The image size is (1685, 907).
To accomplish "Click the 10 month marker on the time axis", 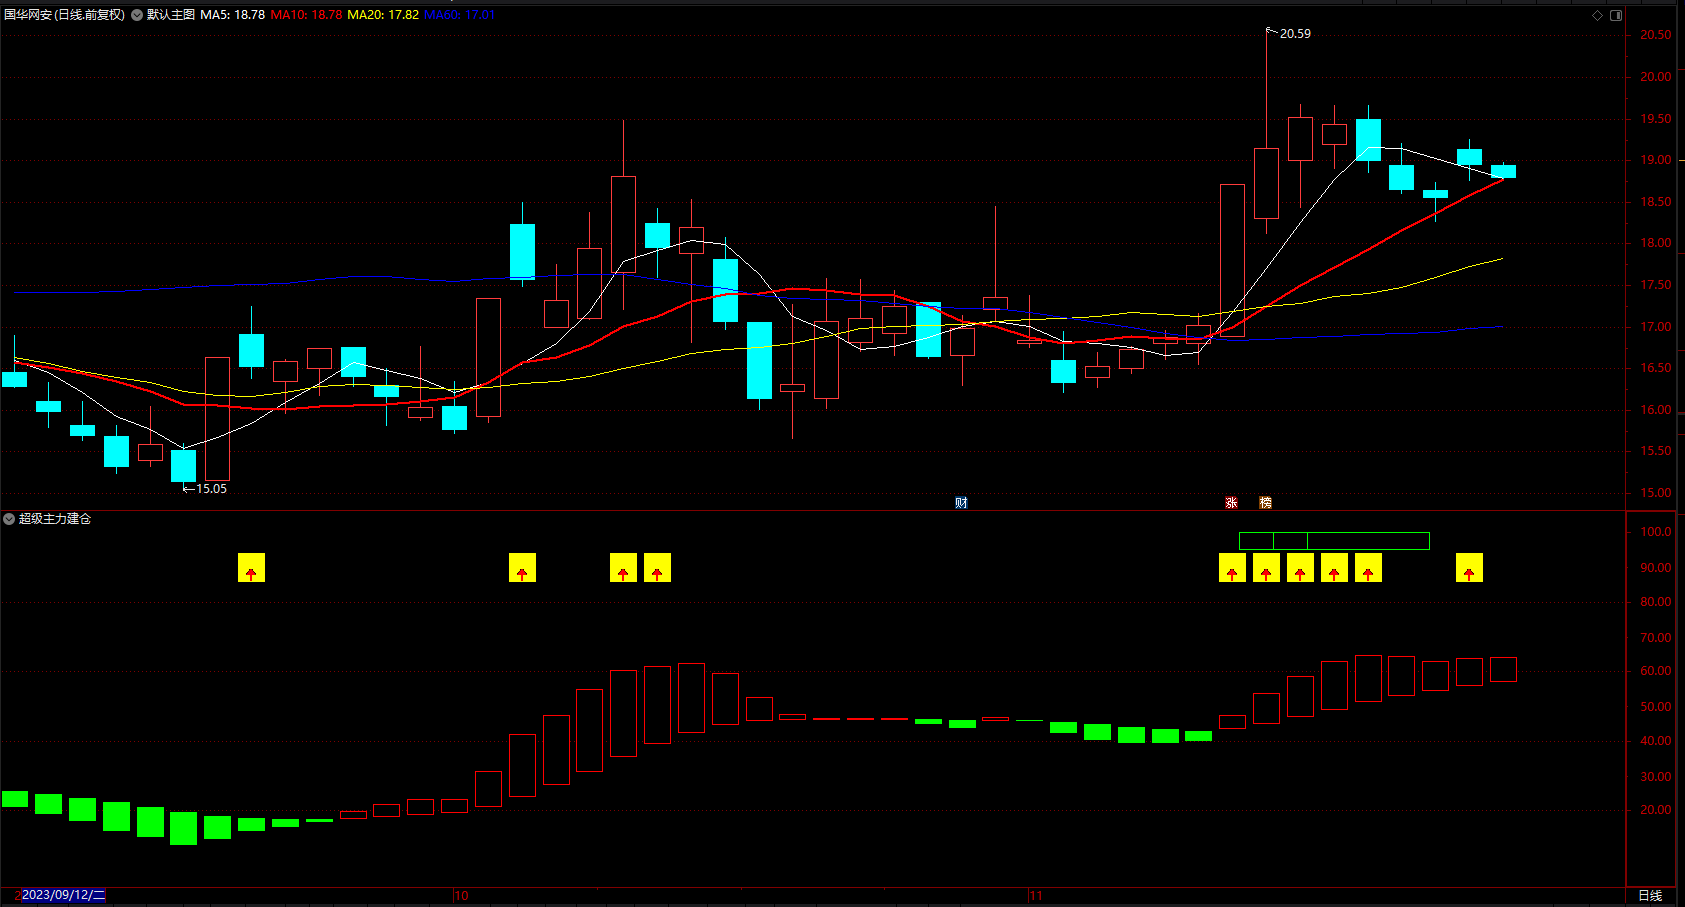I will coord(461,895).
